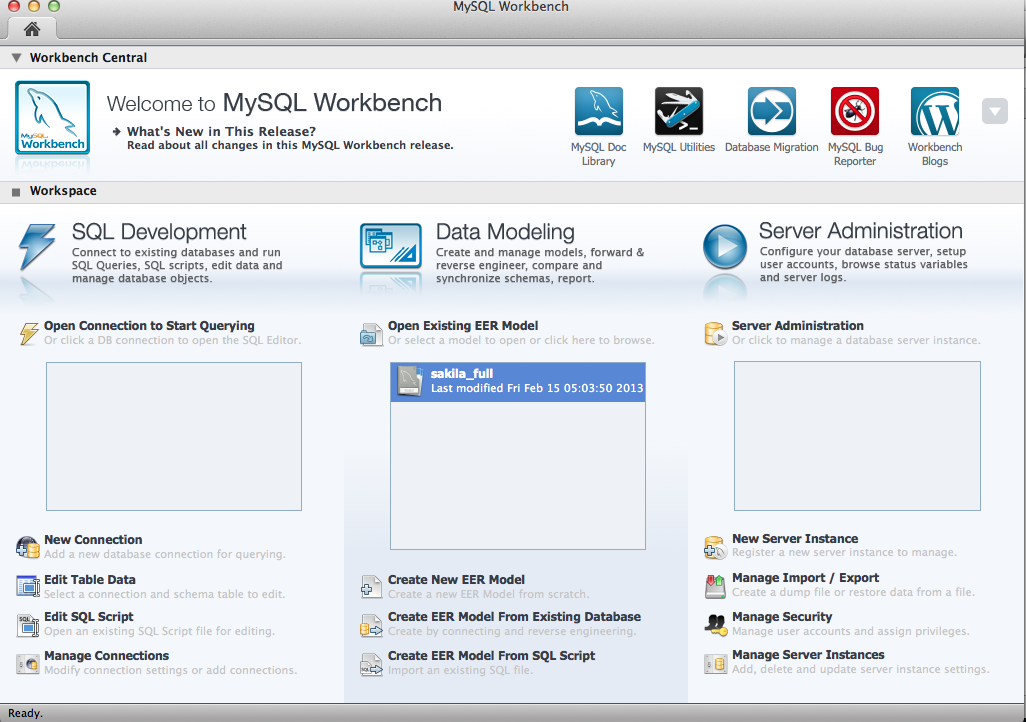Click the Server Administration play icon
The height and width of the screenshot is (722, 1026).
[x=724, y=247]
